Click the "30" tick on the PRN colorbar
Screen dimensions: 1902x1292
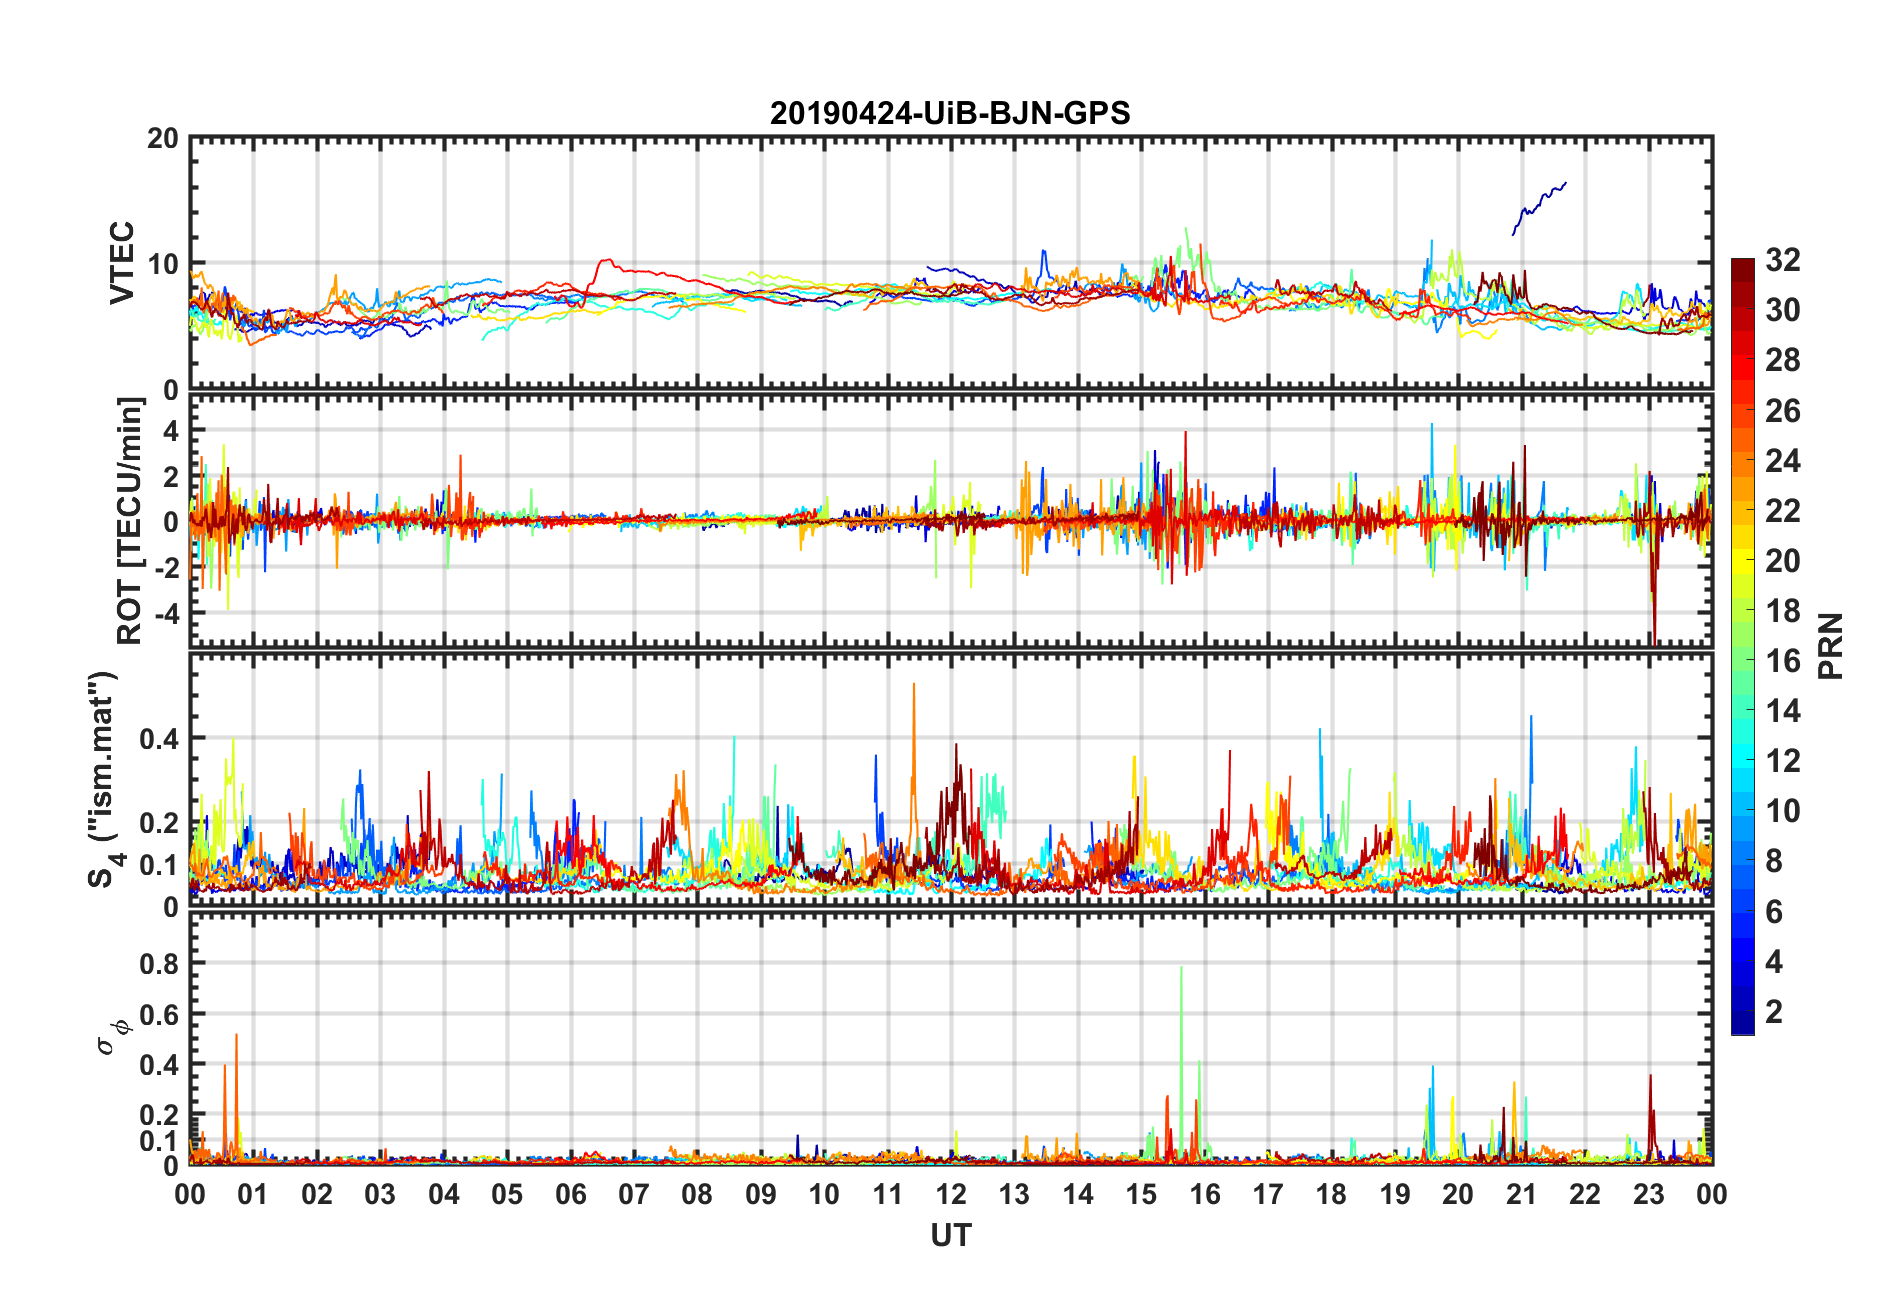1783,310
